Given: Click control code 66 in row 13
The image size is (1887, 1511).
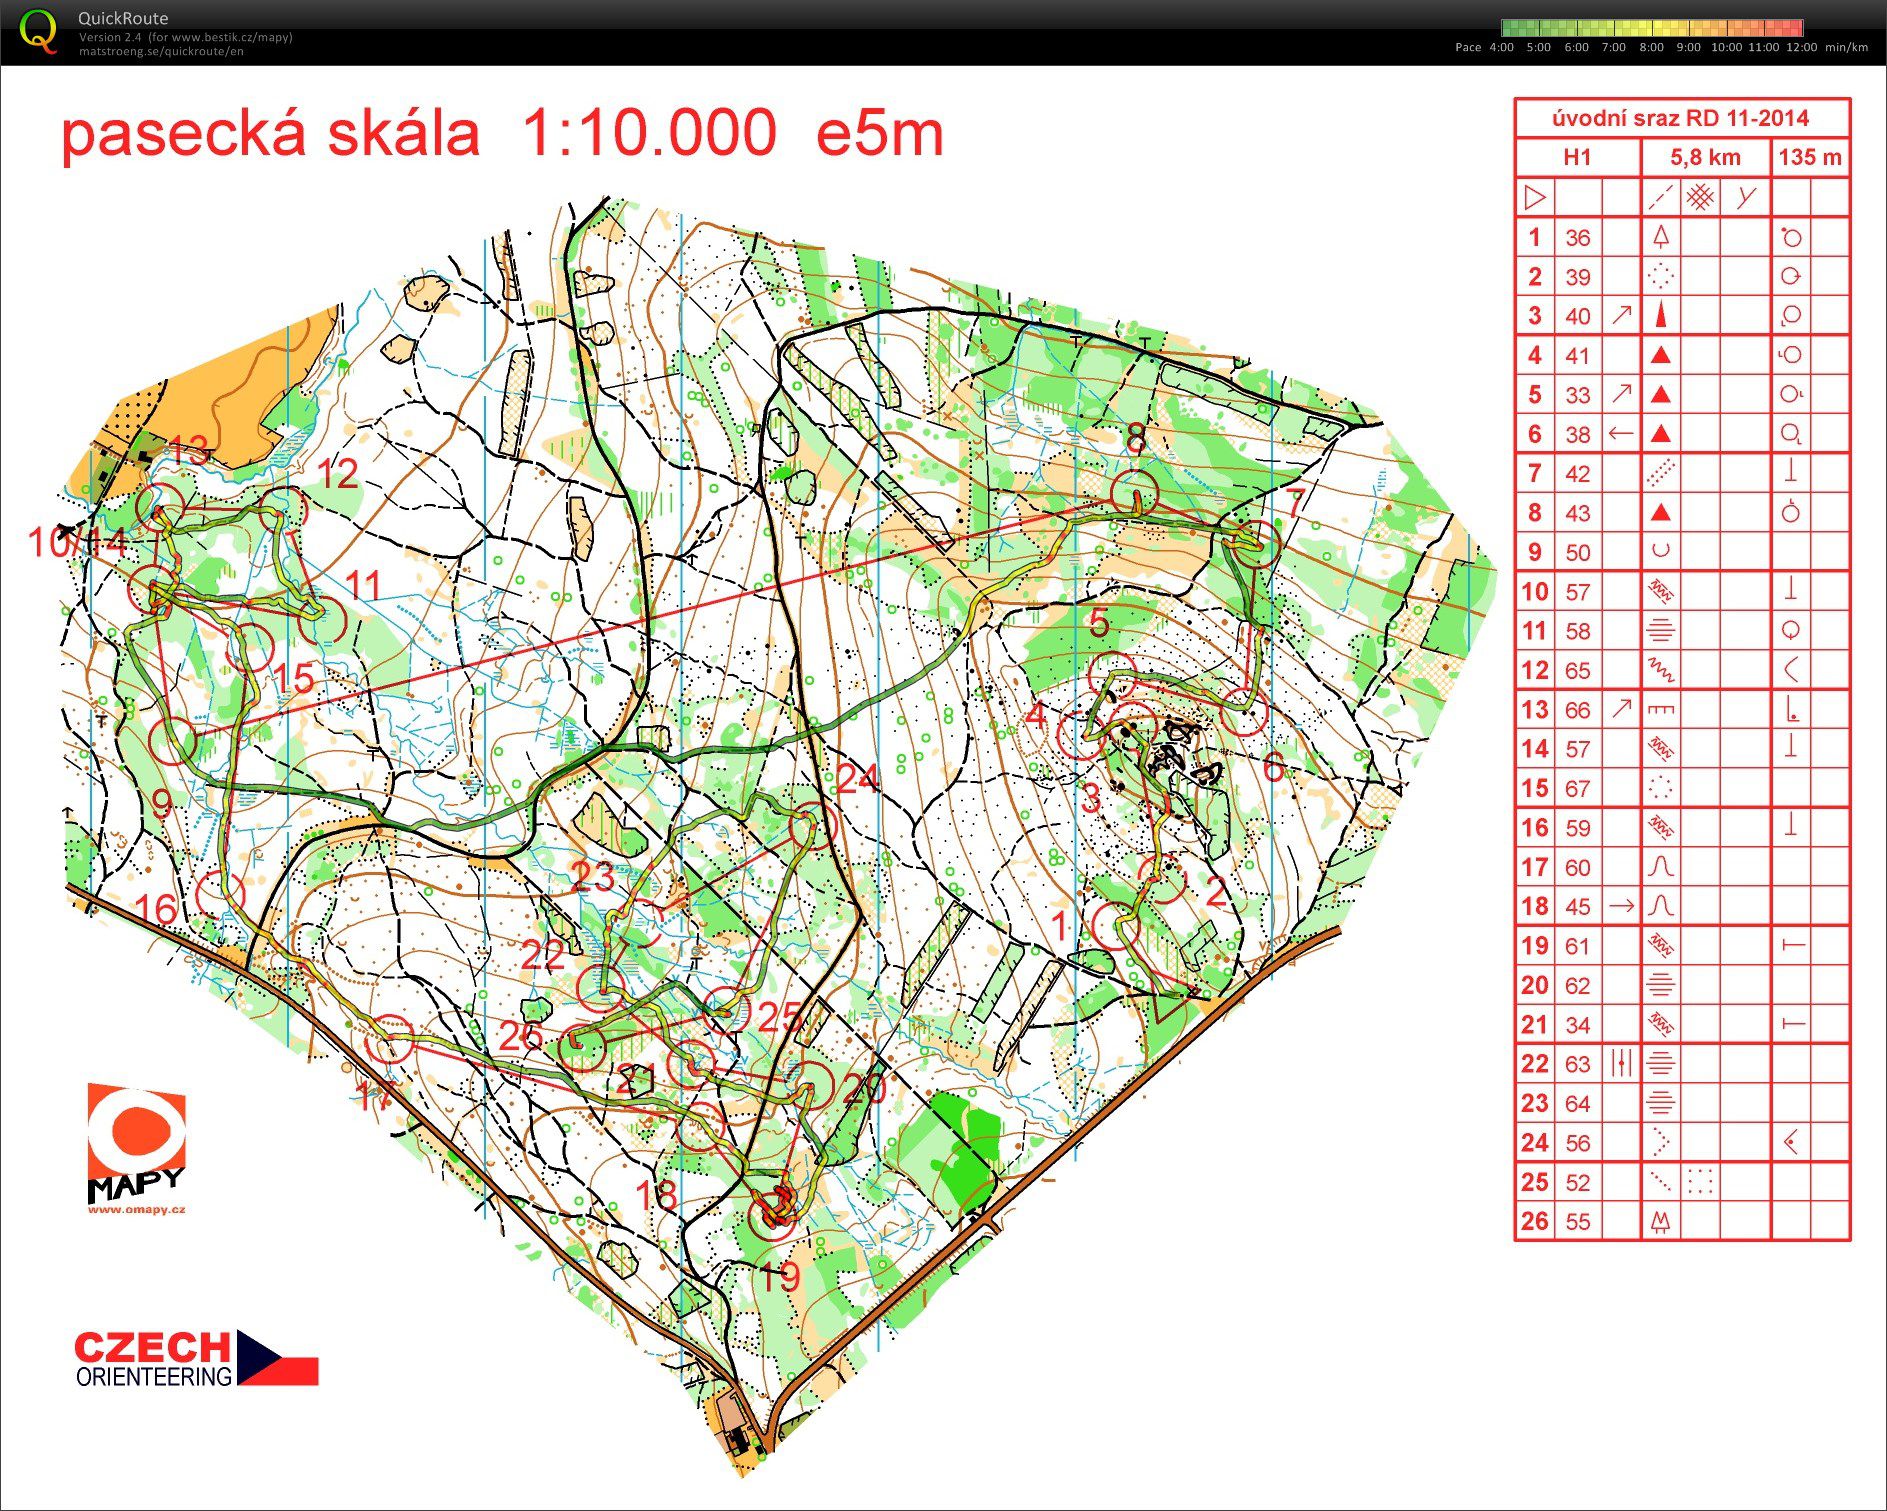Looking at the screenshot, I should (1578, 710).
